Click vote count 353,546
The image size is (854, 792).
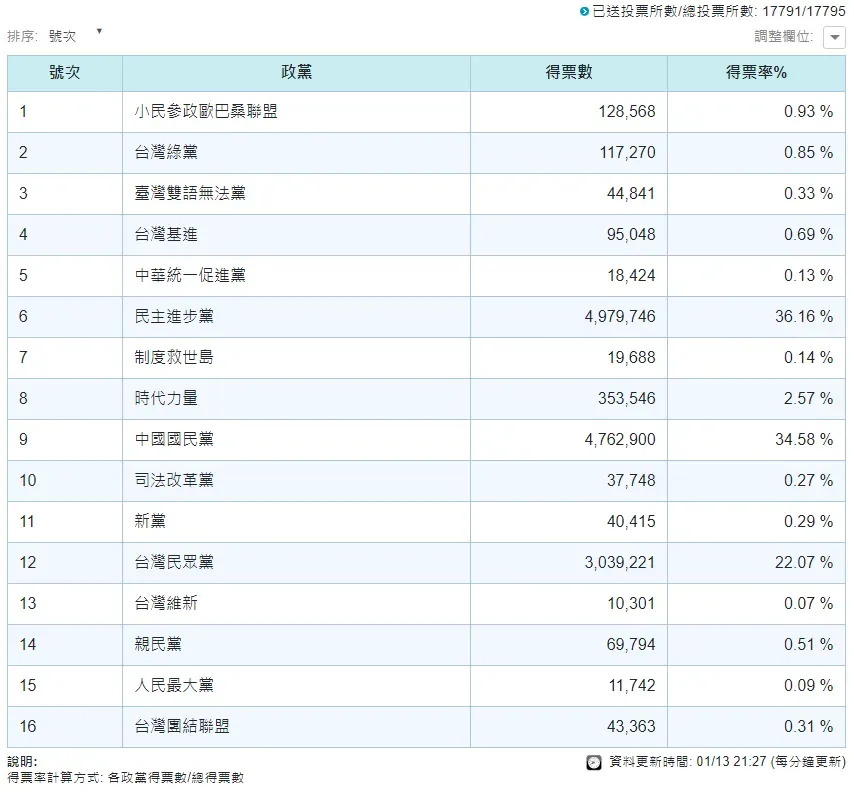click(627, 398)
